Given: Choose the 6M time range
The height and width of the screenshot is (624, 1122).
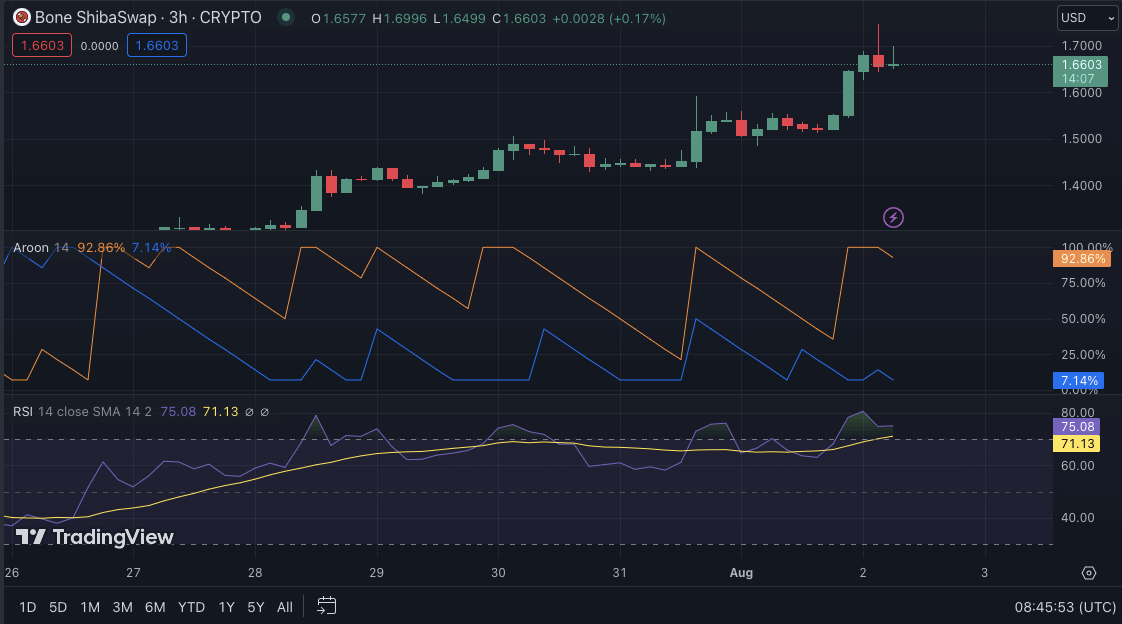Looking at the screenshot, I should 155,607.
